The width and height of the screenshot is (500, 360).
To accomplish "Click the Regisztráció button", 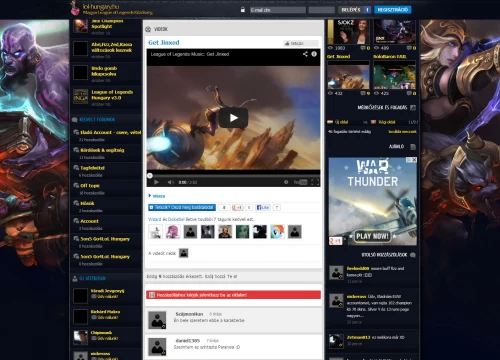I will (393, 10).
